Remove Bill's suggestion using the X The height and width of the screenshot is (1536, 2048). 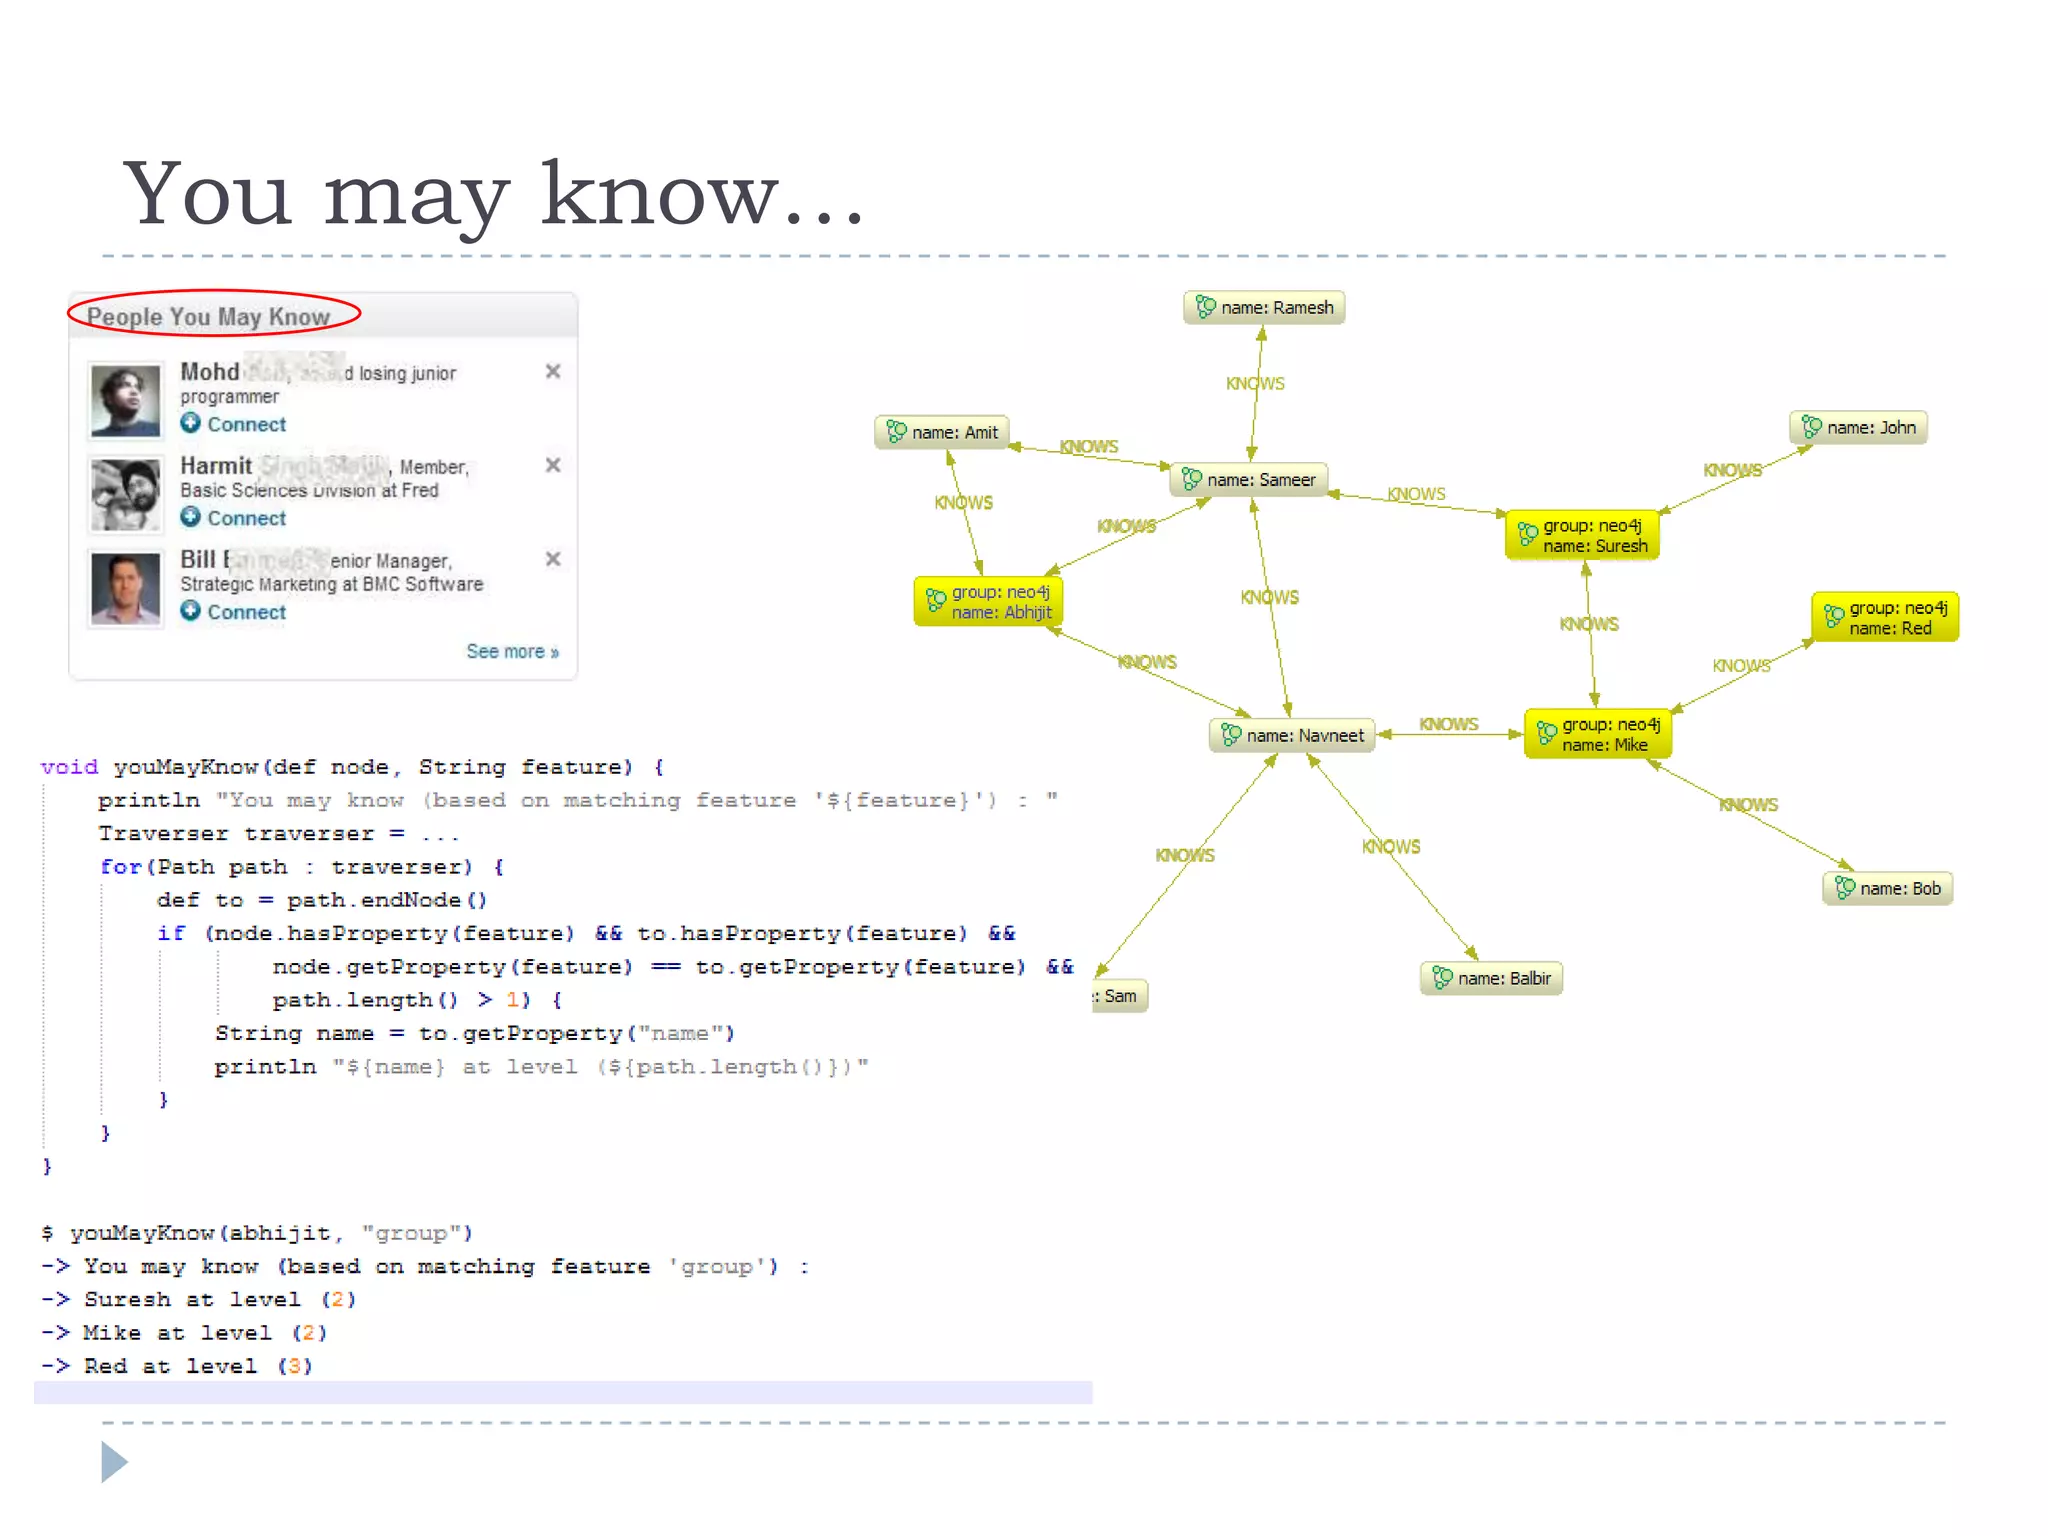(553, 559)
